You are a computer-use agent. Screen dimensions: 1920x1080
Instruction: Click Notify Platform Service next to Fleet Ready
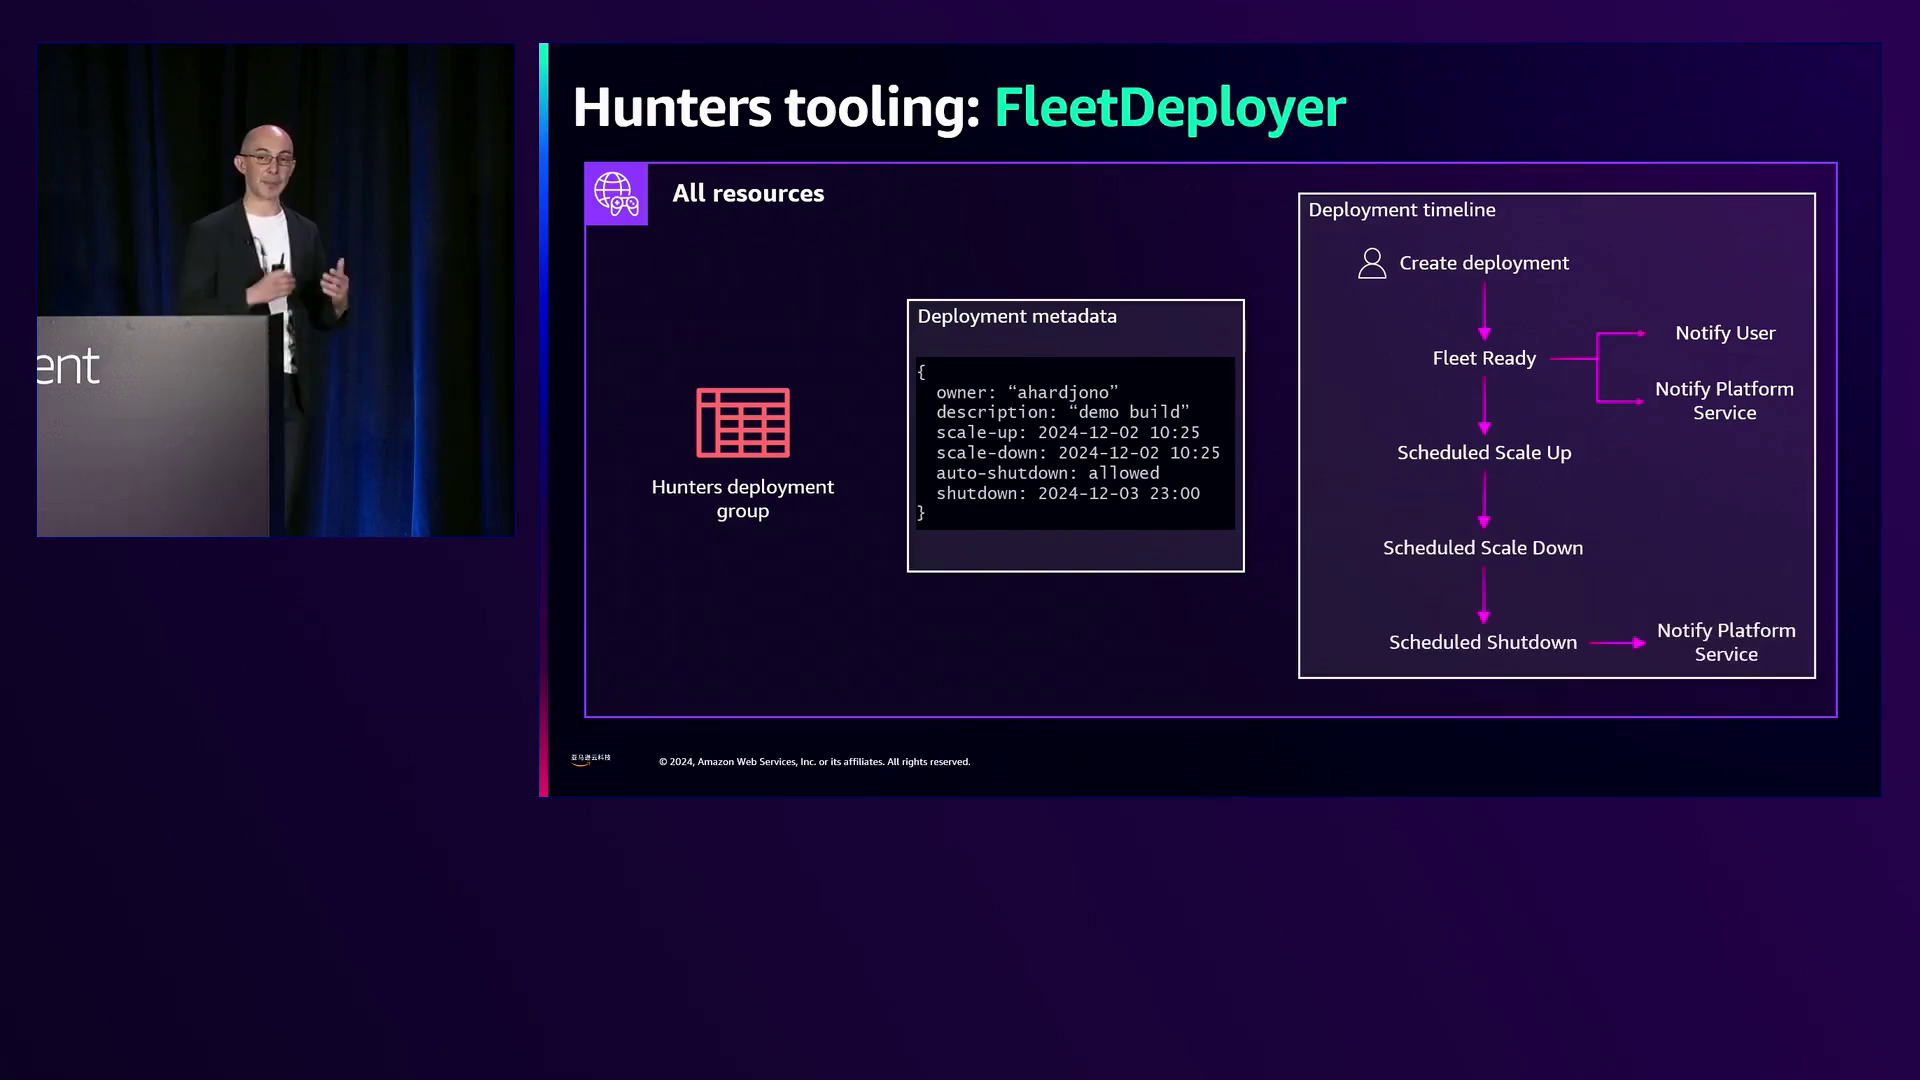point(1724,401)
